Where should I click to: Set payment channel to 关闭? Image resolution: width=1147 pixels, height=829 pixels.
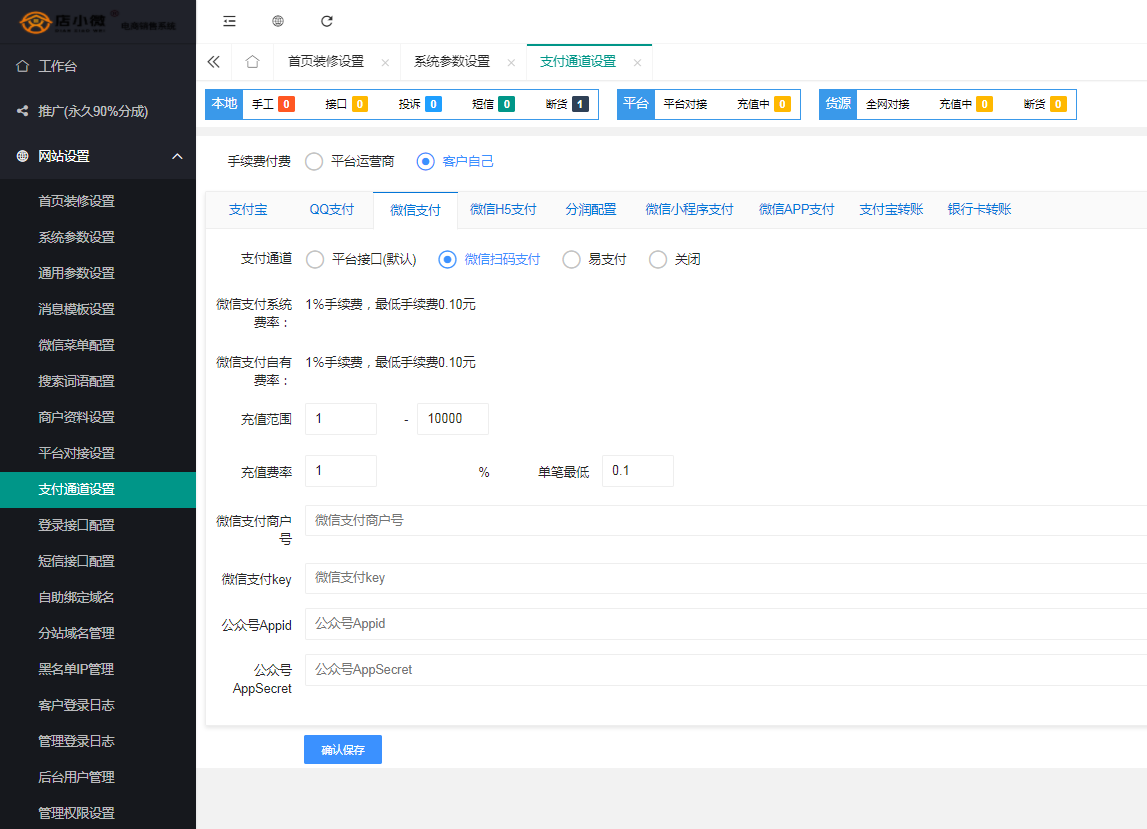(x=658, y=260)
